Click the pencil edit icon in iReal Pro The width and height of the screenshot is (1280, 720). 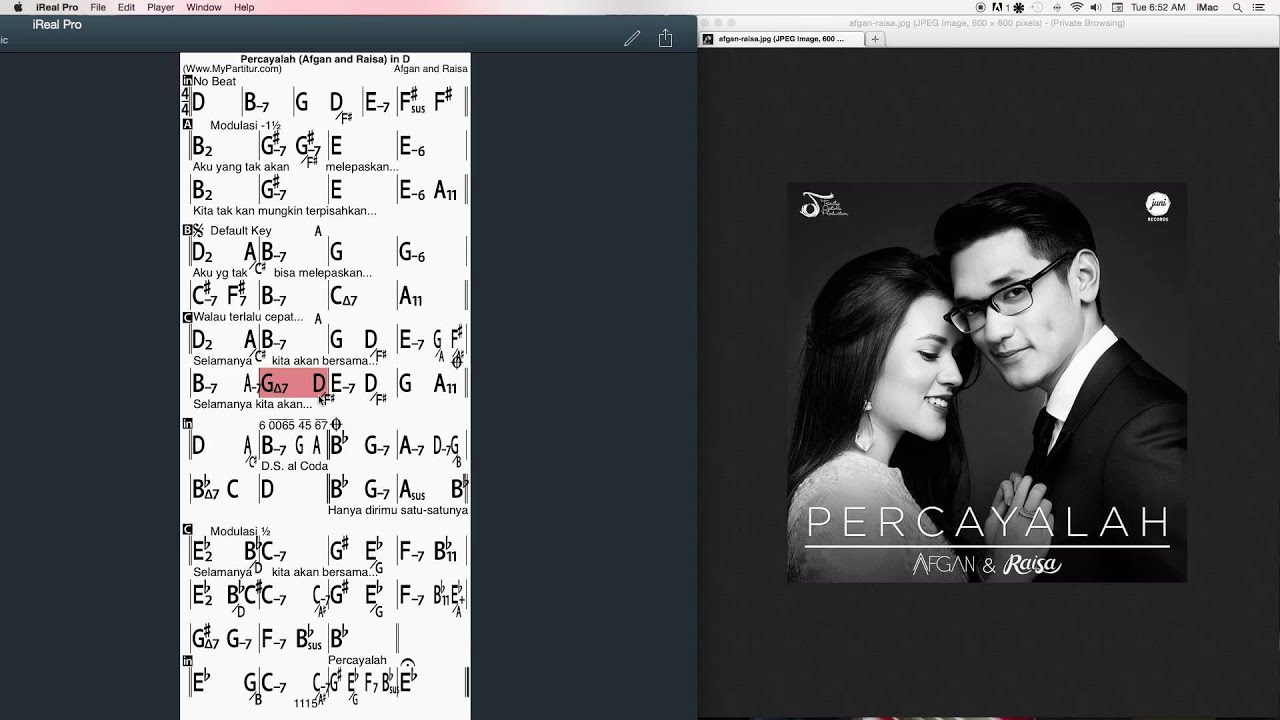tap(632, 38)
